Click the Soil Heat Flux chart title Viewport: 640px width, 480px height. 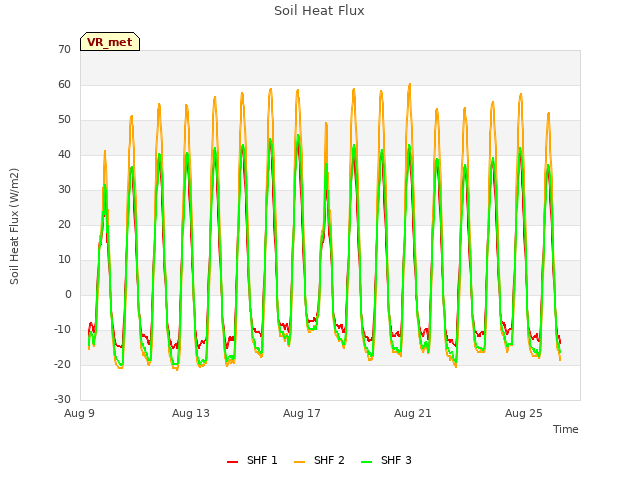319,11
